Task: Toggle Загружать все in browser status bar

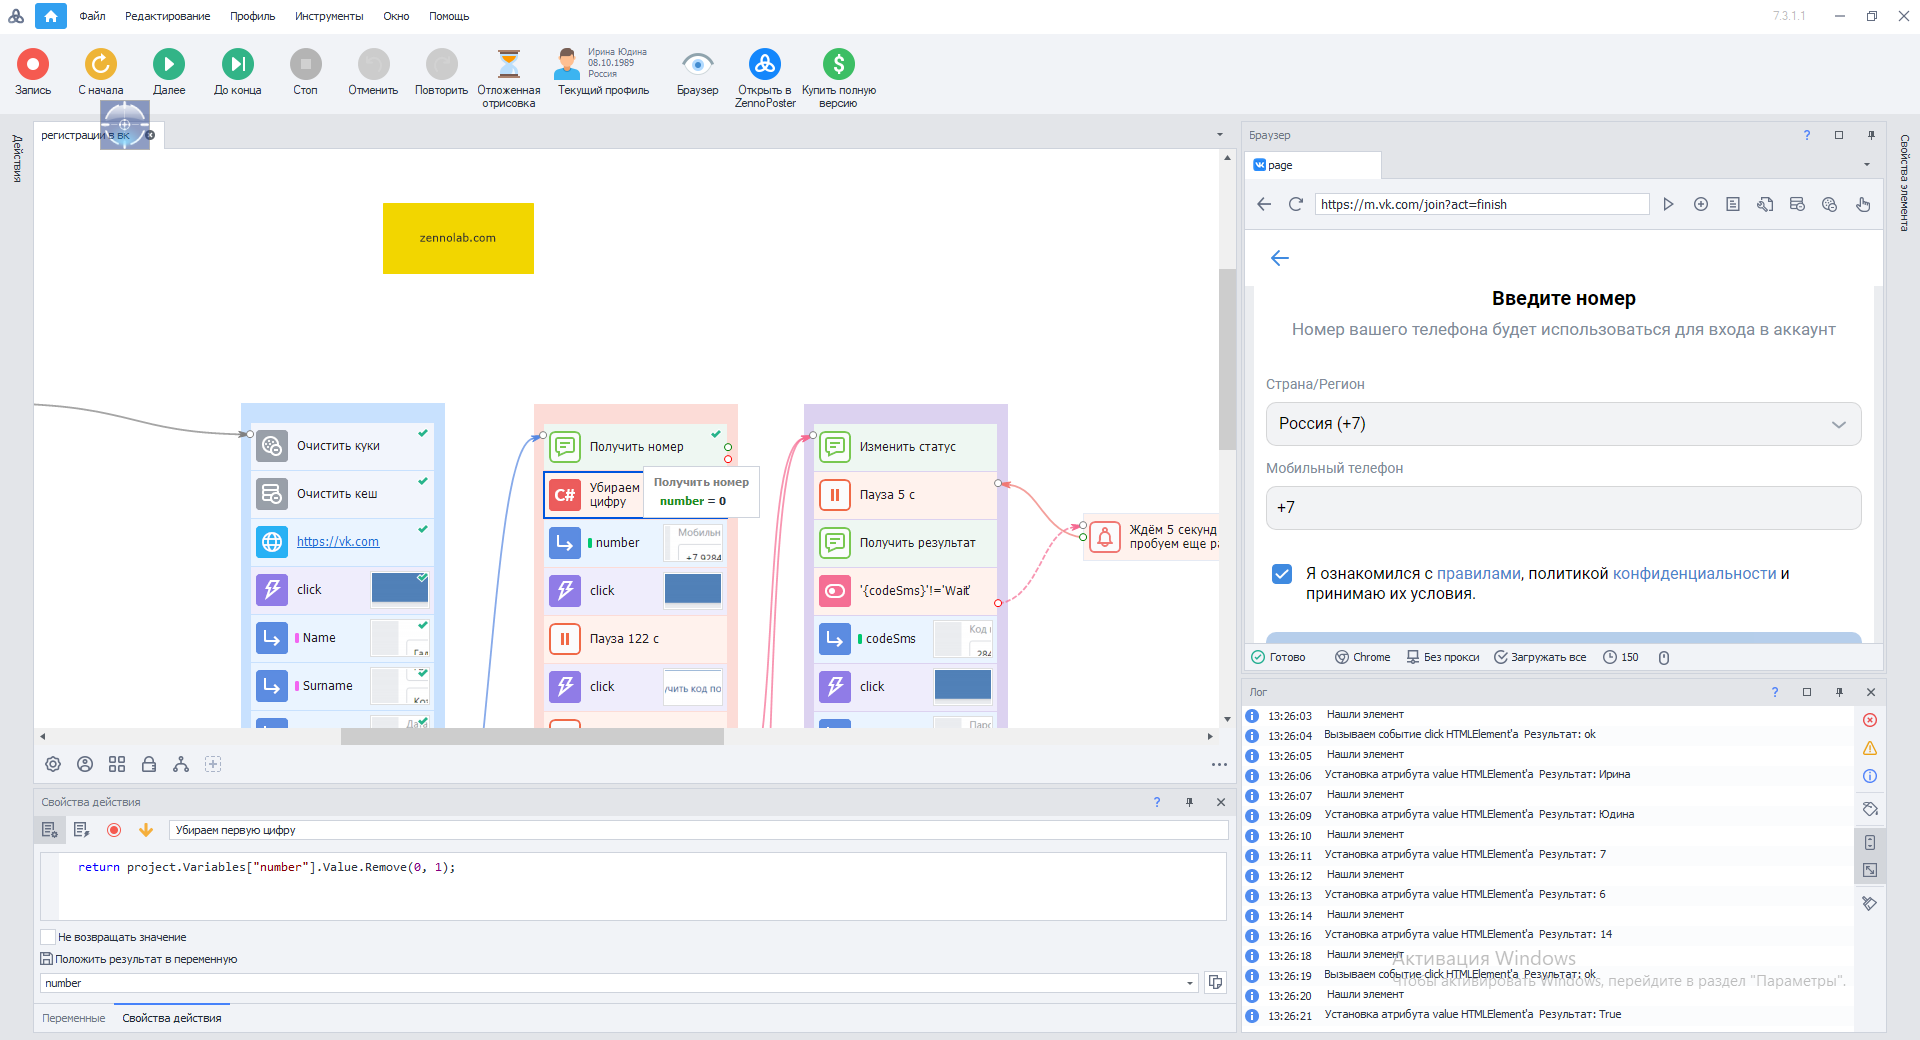Action: [1540, 657]
